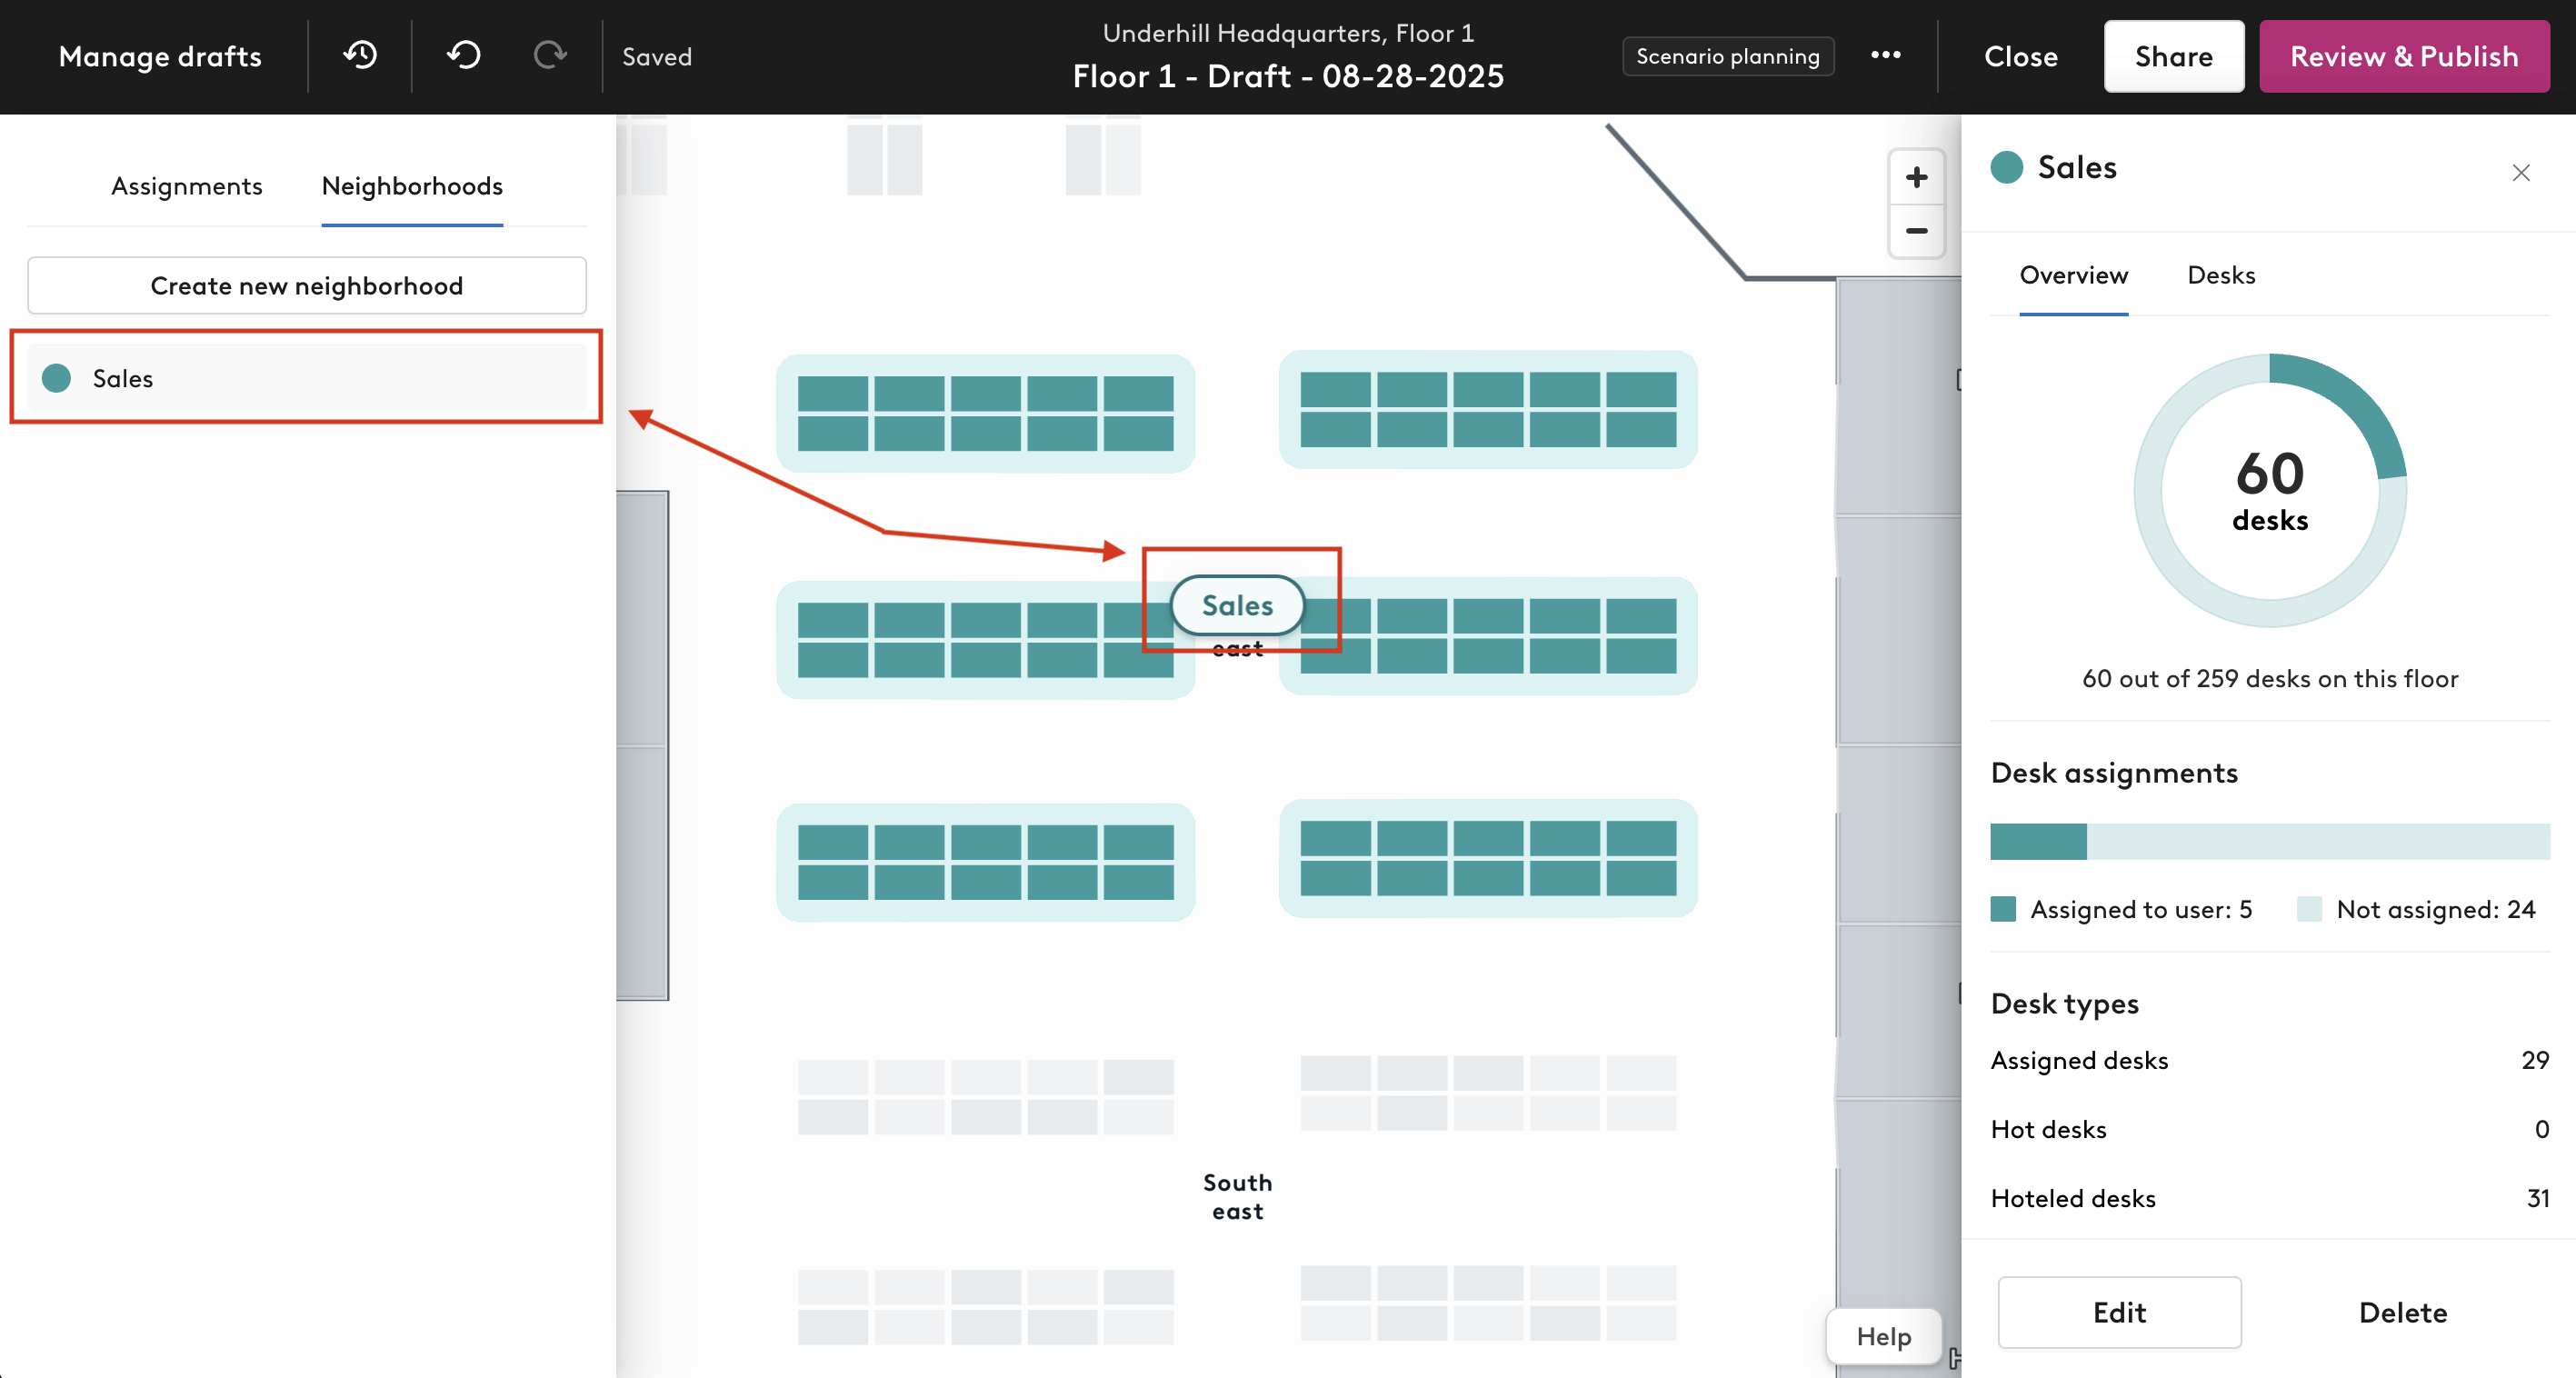This screenshot has height=1378, width=2576.
Task: Zoom out on the floor map
Action: click(1916, 231)
